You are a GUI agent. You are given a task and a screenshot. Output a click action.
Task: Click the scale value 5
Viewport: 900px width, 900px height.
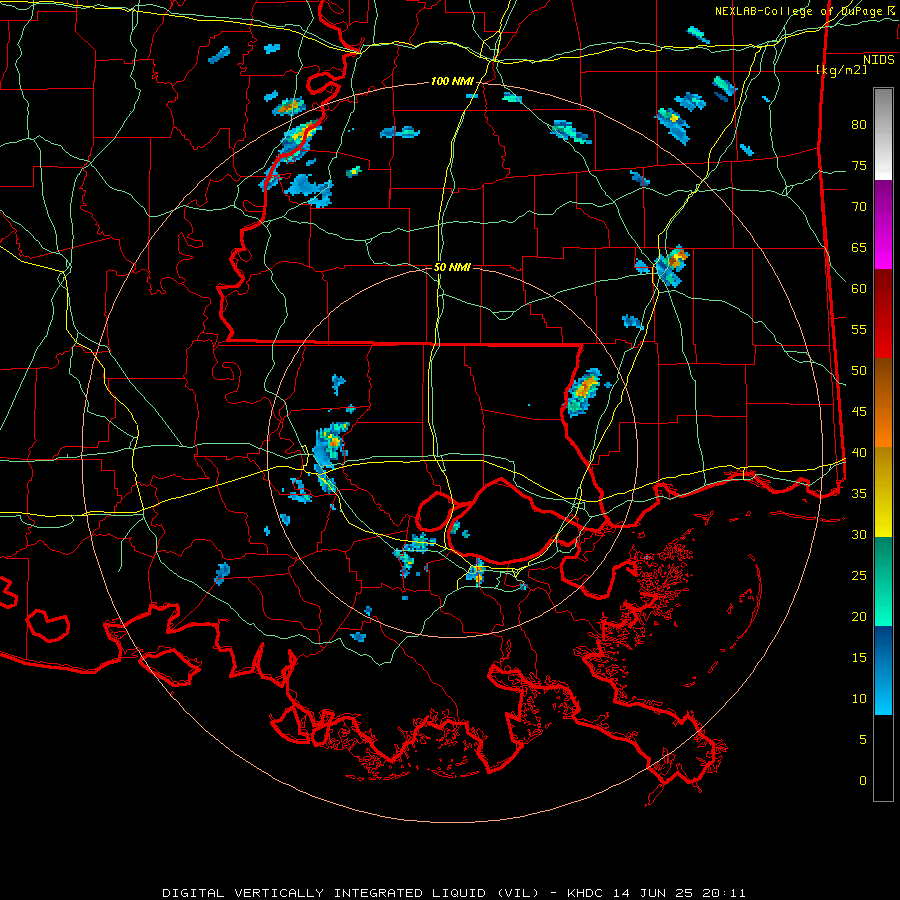tap(863, 740)
